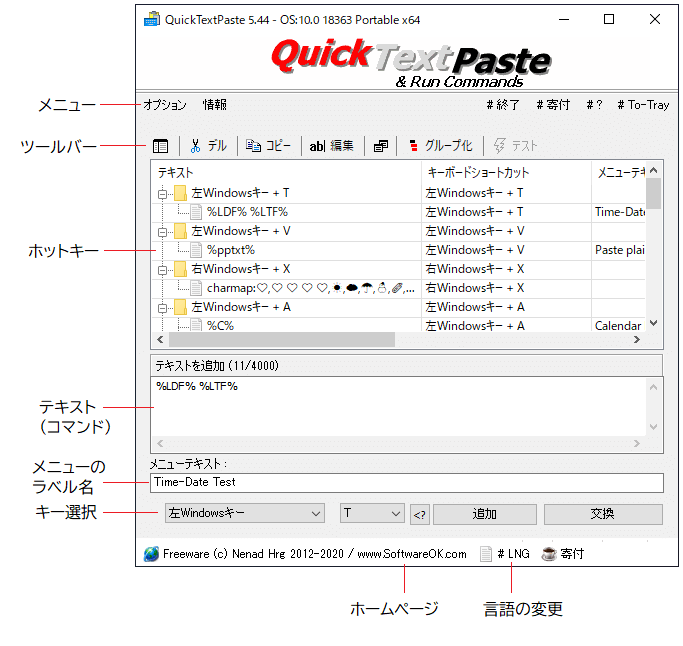Select the 右Windowsキー + X folder icon
This screenshot has height=646, width=683.
[x=180, y=269]
